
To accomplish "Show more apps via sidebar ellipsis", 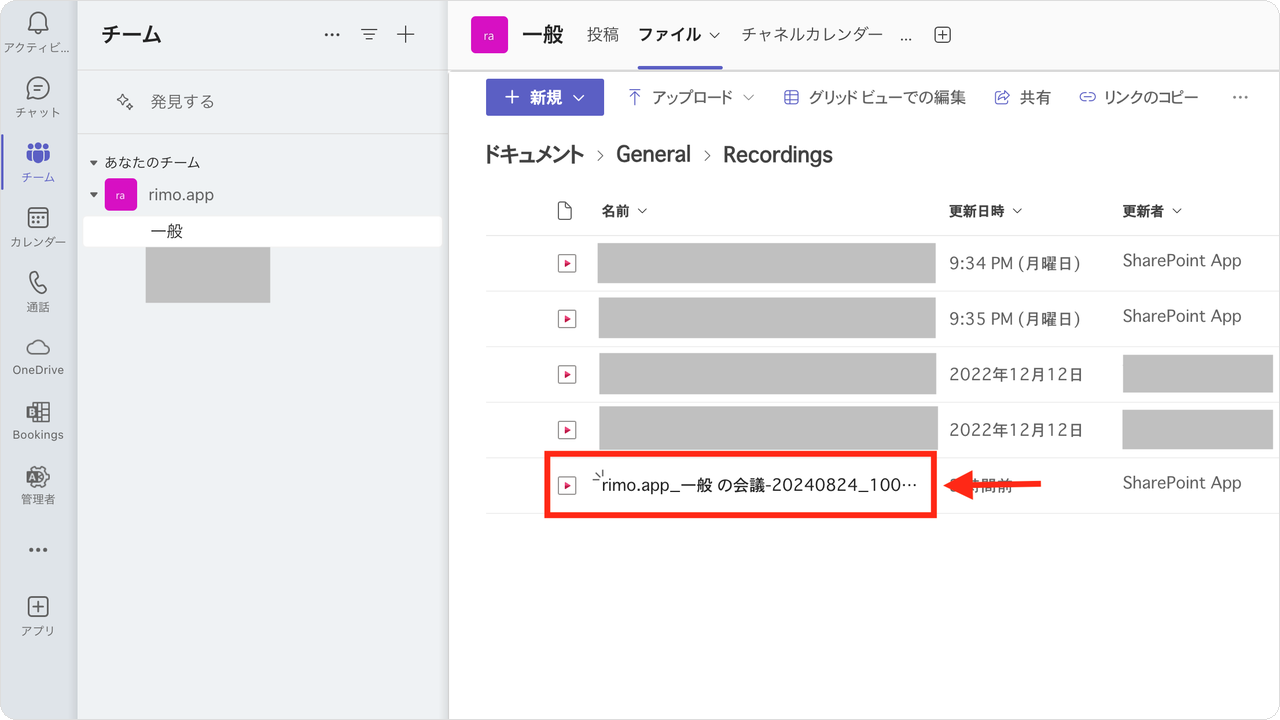I will click(38, 549).
